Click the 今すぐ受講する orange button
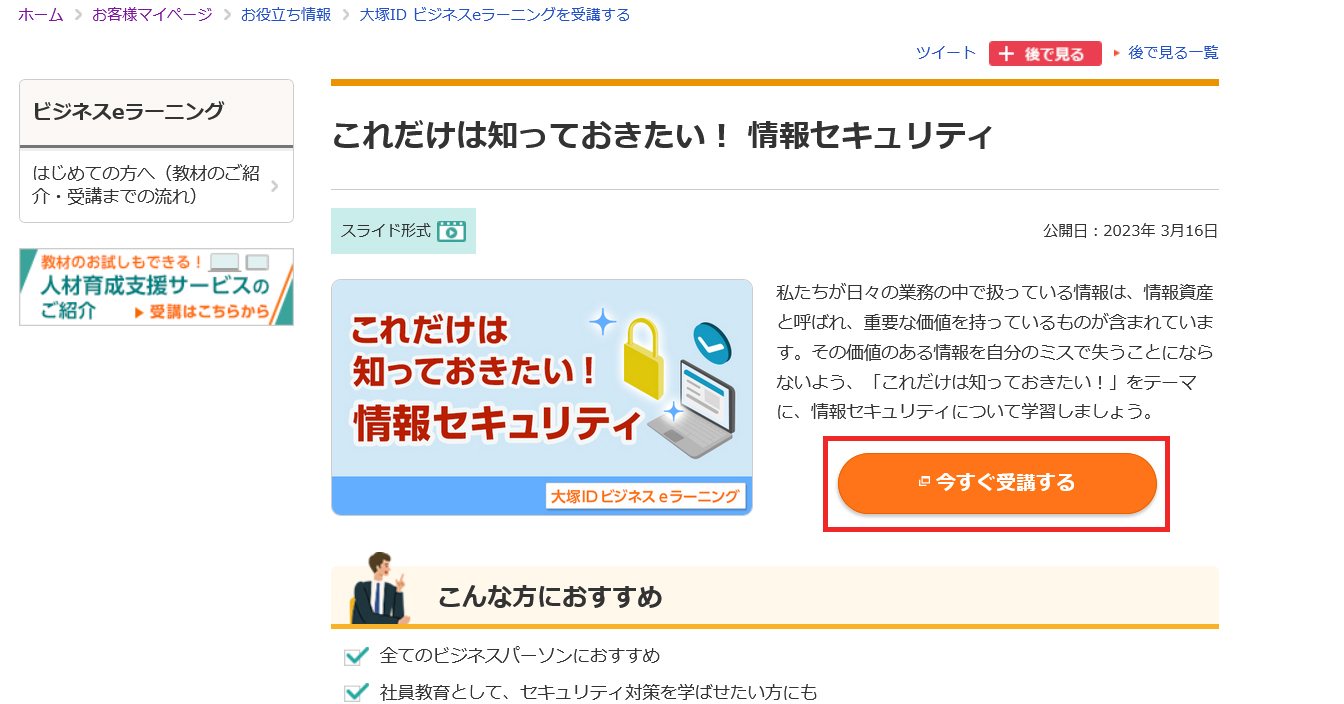Viewport: 1344px width, 704px height. tap(997, 484)
